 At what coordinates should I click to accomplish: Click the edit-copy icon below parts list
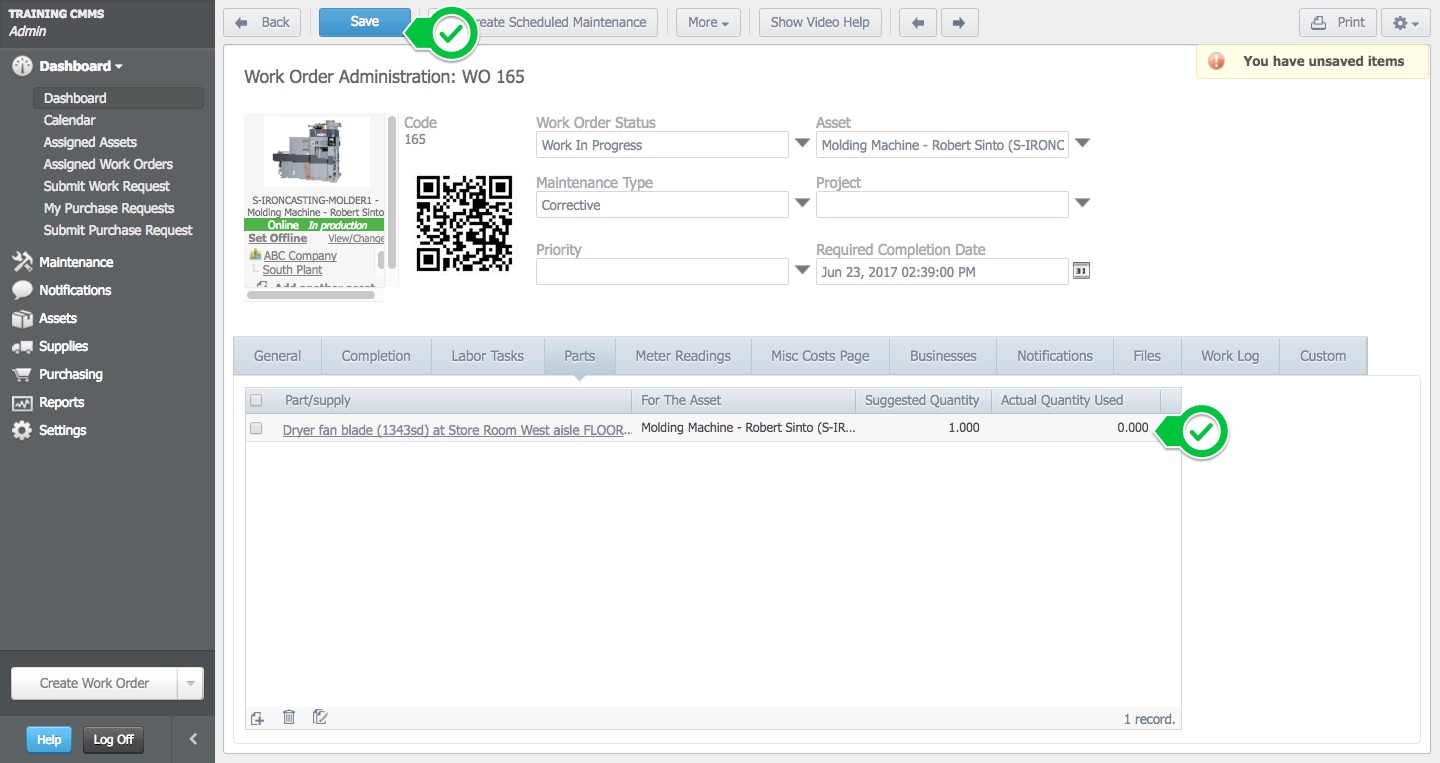(x=320, y=717)
